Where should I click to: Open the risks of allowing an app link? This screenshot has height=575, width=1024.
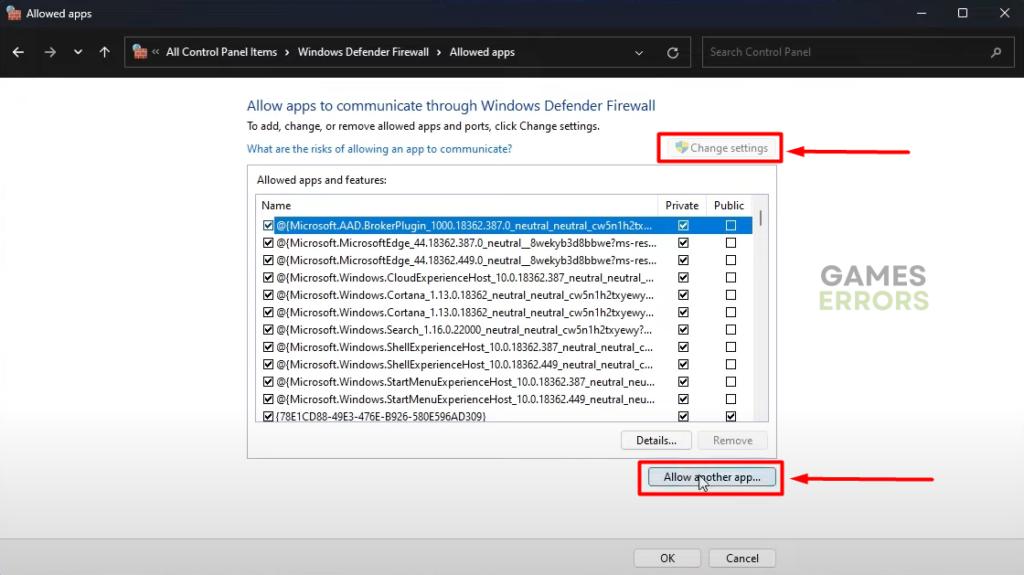pos(379,149)
